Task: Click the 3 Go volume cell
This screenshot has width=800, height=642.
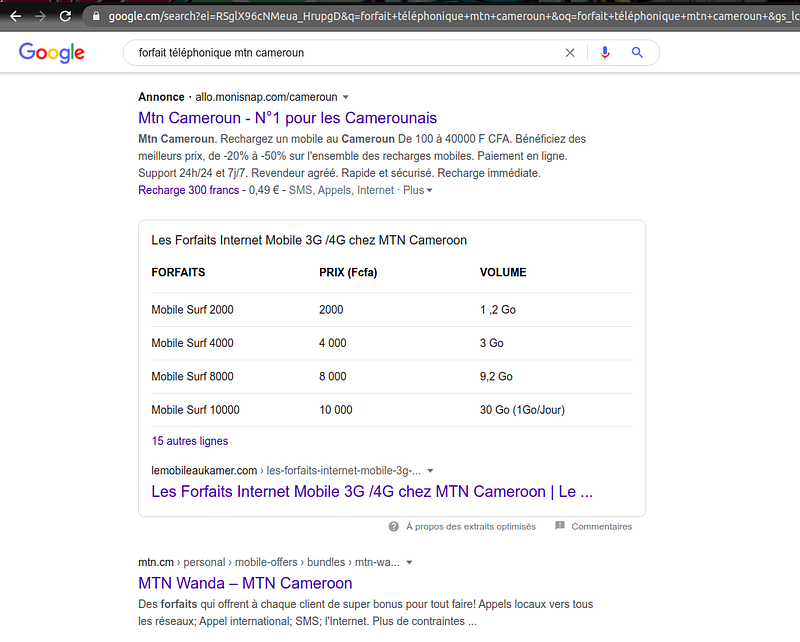Action: click(491, 343)
